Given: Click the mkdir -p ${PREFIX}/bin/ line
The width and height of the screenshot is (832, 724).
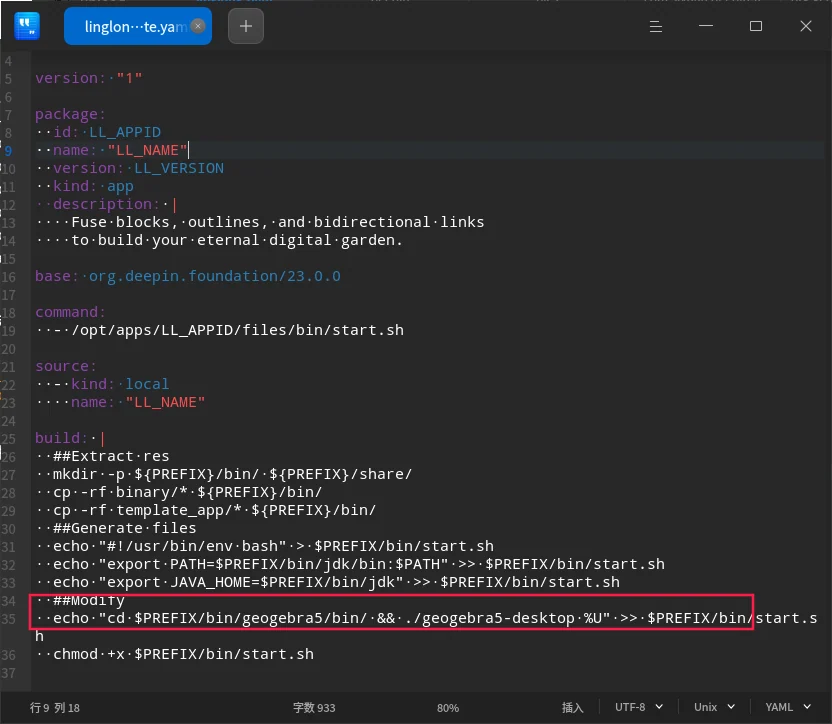Looking at the screenshot, I should click(224, 475).
